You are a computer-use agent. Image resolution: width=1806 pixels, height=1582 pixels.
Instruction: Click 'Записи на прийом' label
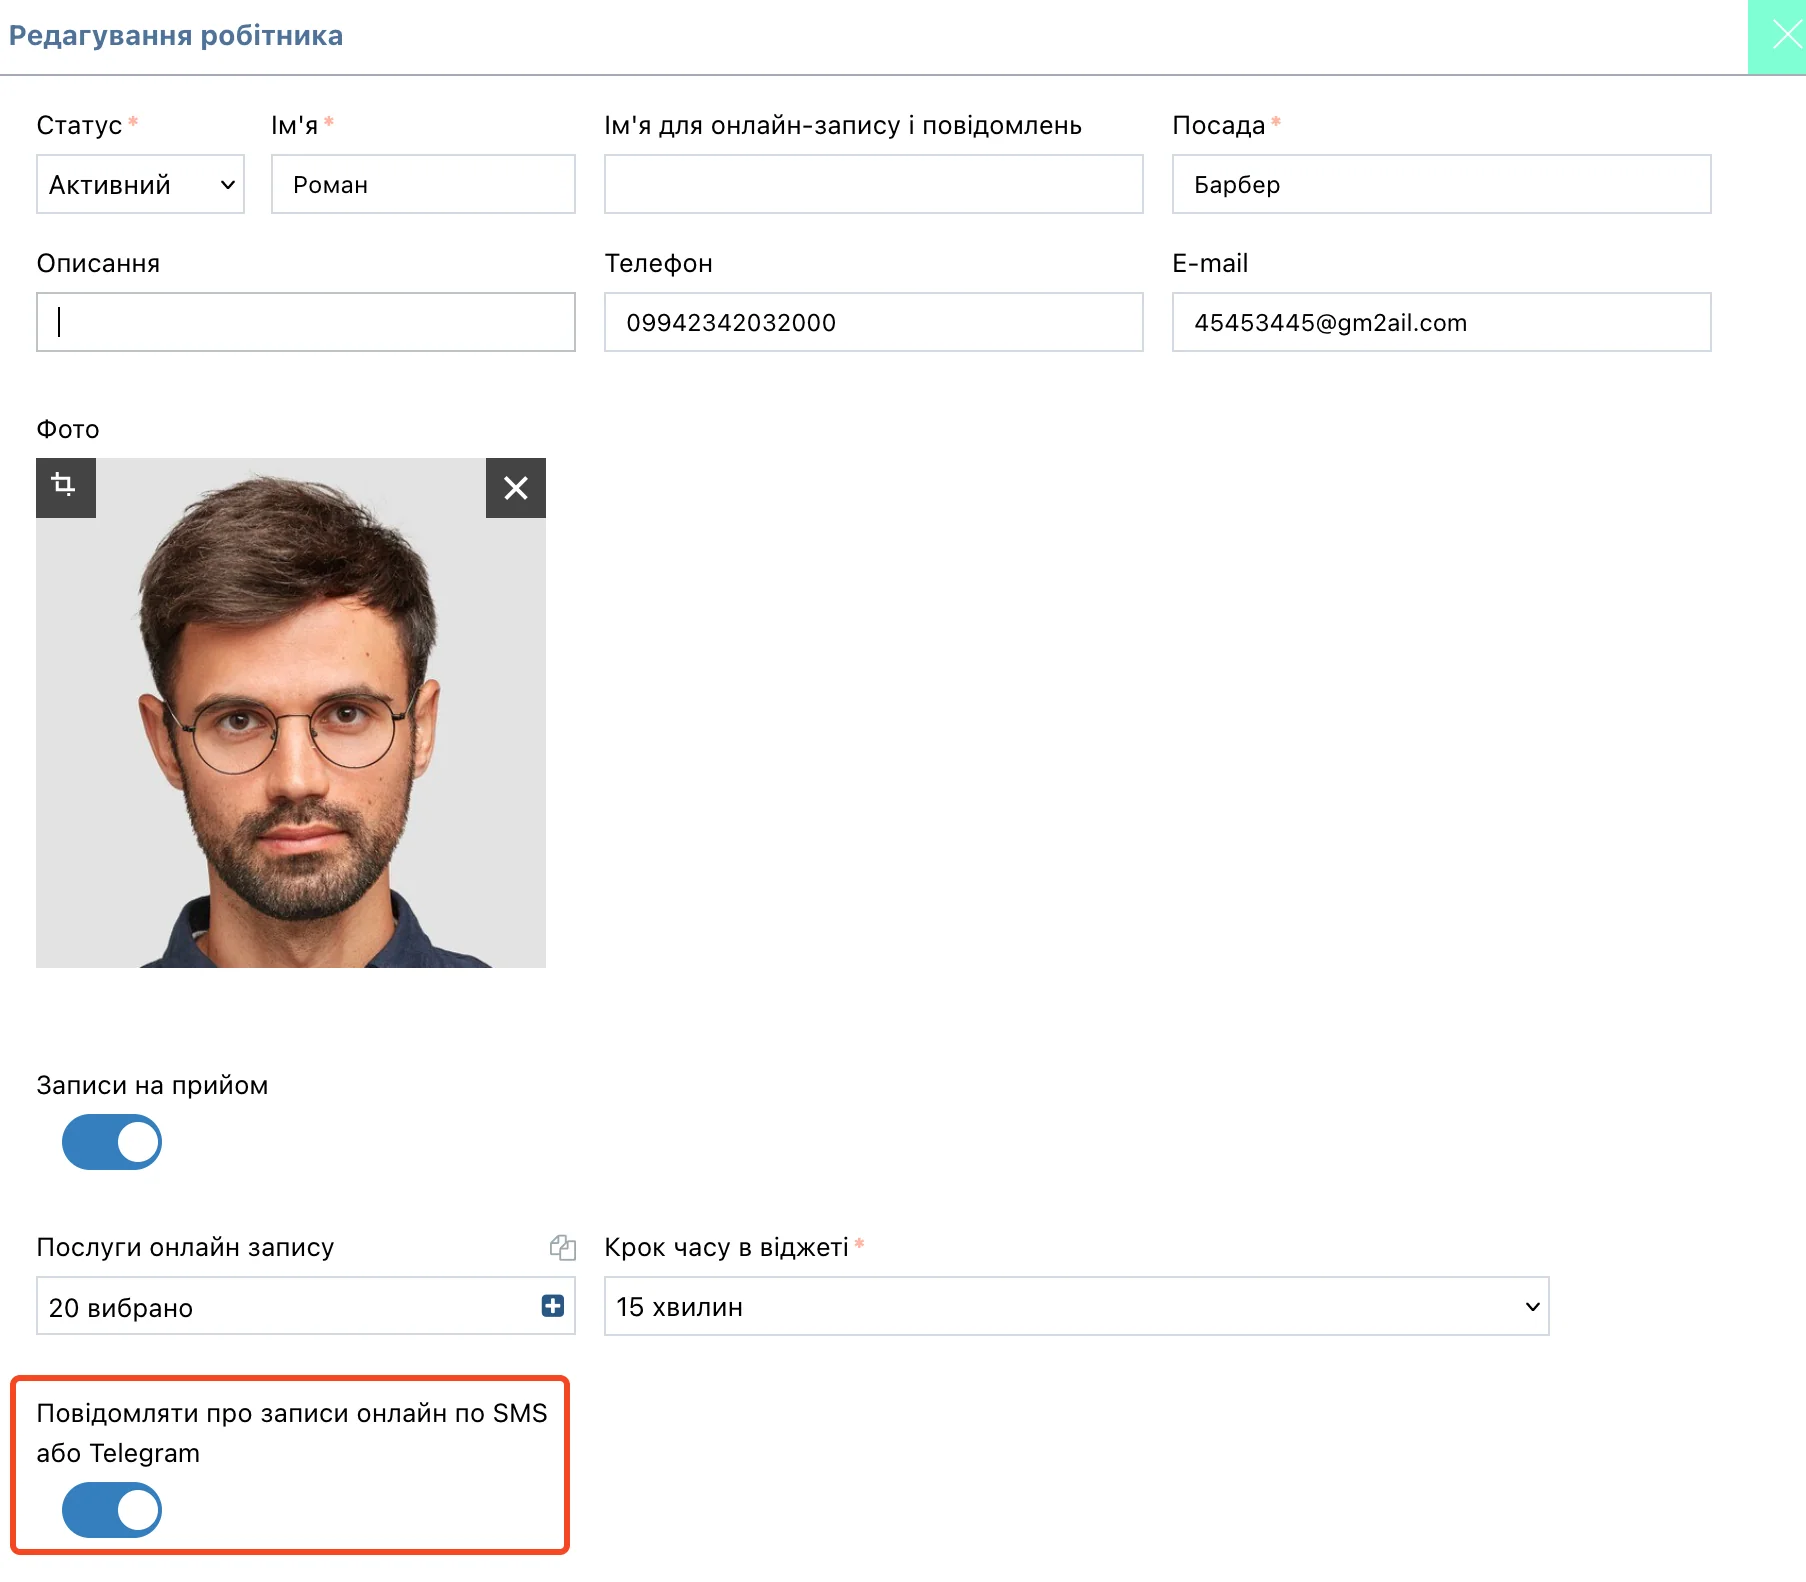tap(152, 1085)
